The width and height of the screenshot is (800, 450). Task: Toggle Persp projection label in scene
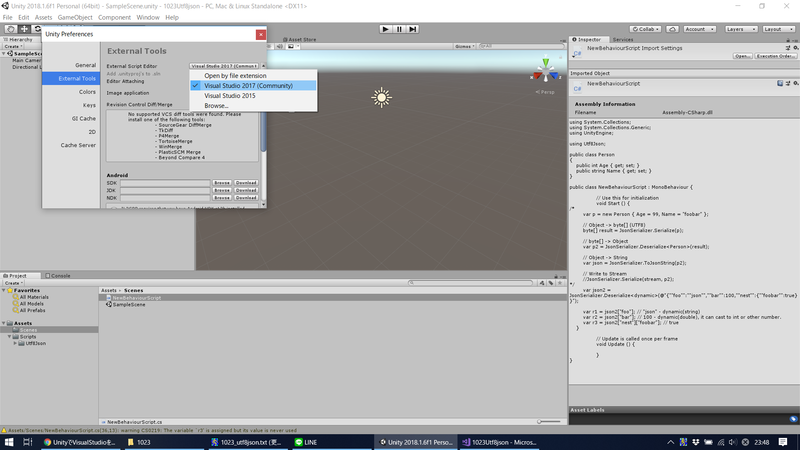tap(545, 92)
